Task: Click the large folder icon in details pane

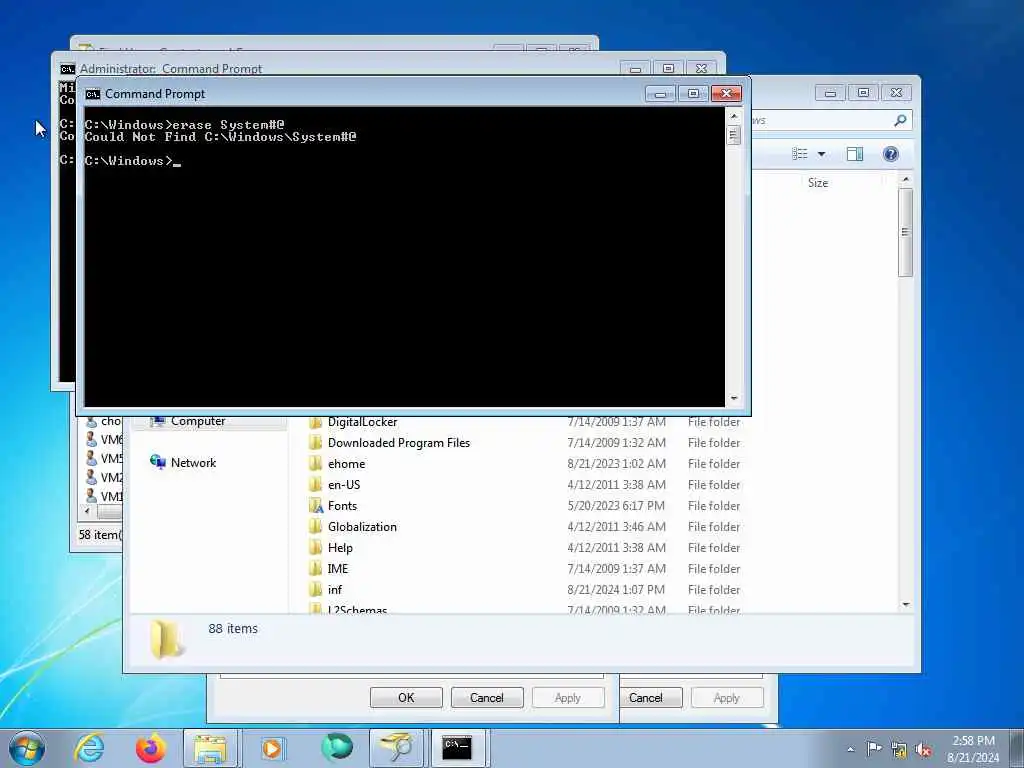Action: [166, 639]
